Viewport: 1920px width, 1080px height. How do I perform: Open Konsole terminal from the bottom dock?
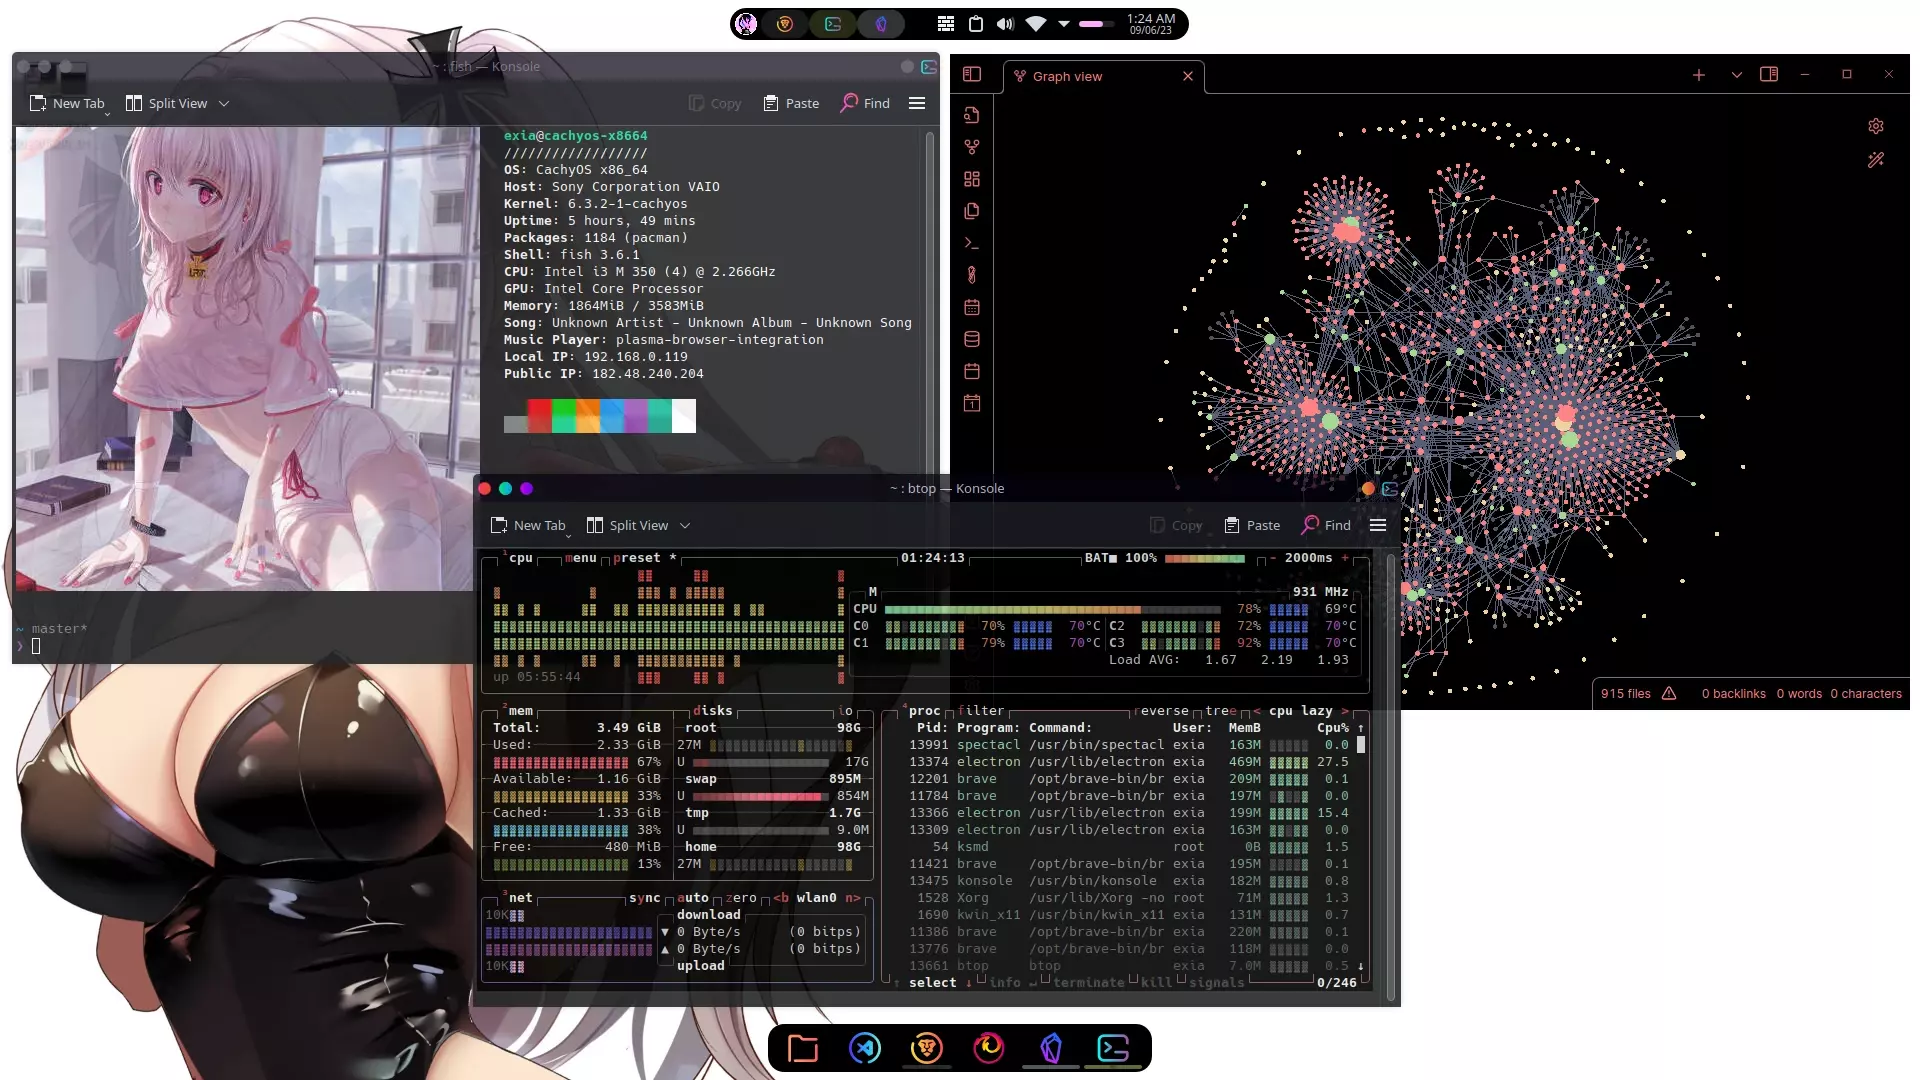coord(1113,1048)
